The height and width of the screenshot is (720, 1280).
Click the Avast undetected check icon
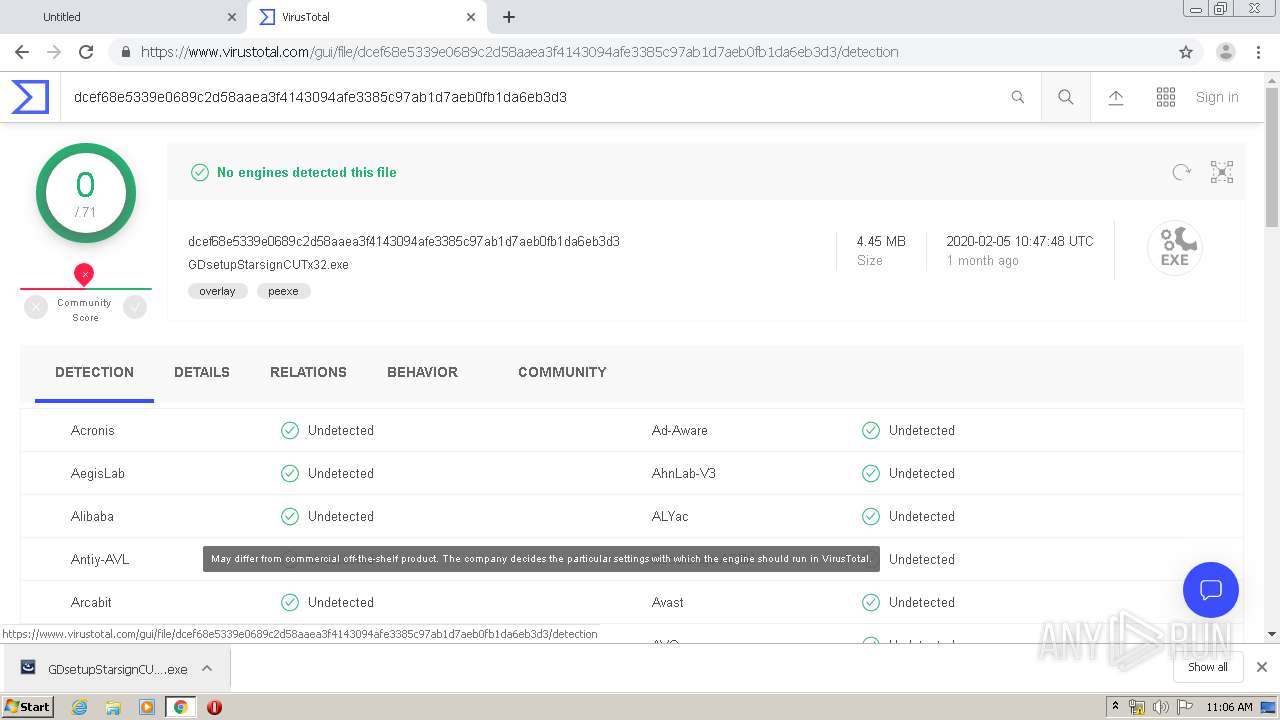coord(871,602)
